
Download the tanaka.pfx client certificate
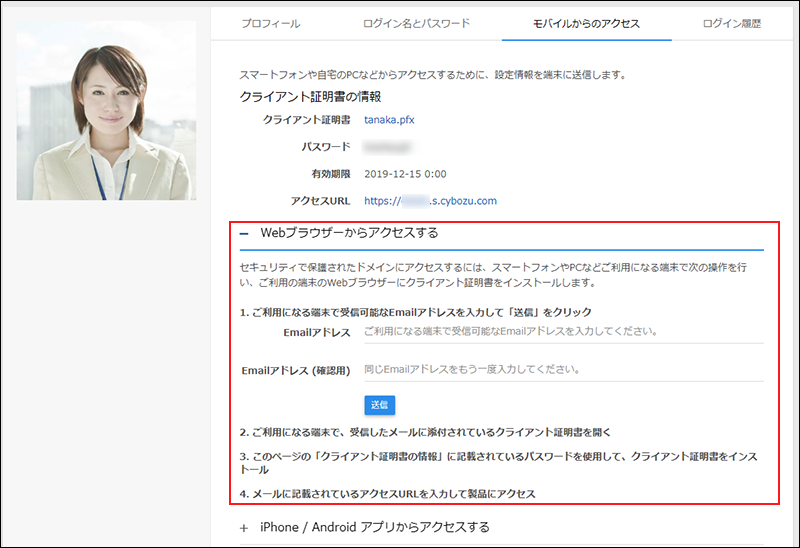389,120
